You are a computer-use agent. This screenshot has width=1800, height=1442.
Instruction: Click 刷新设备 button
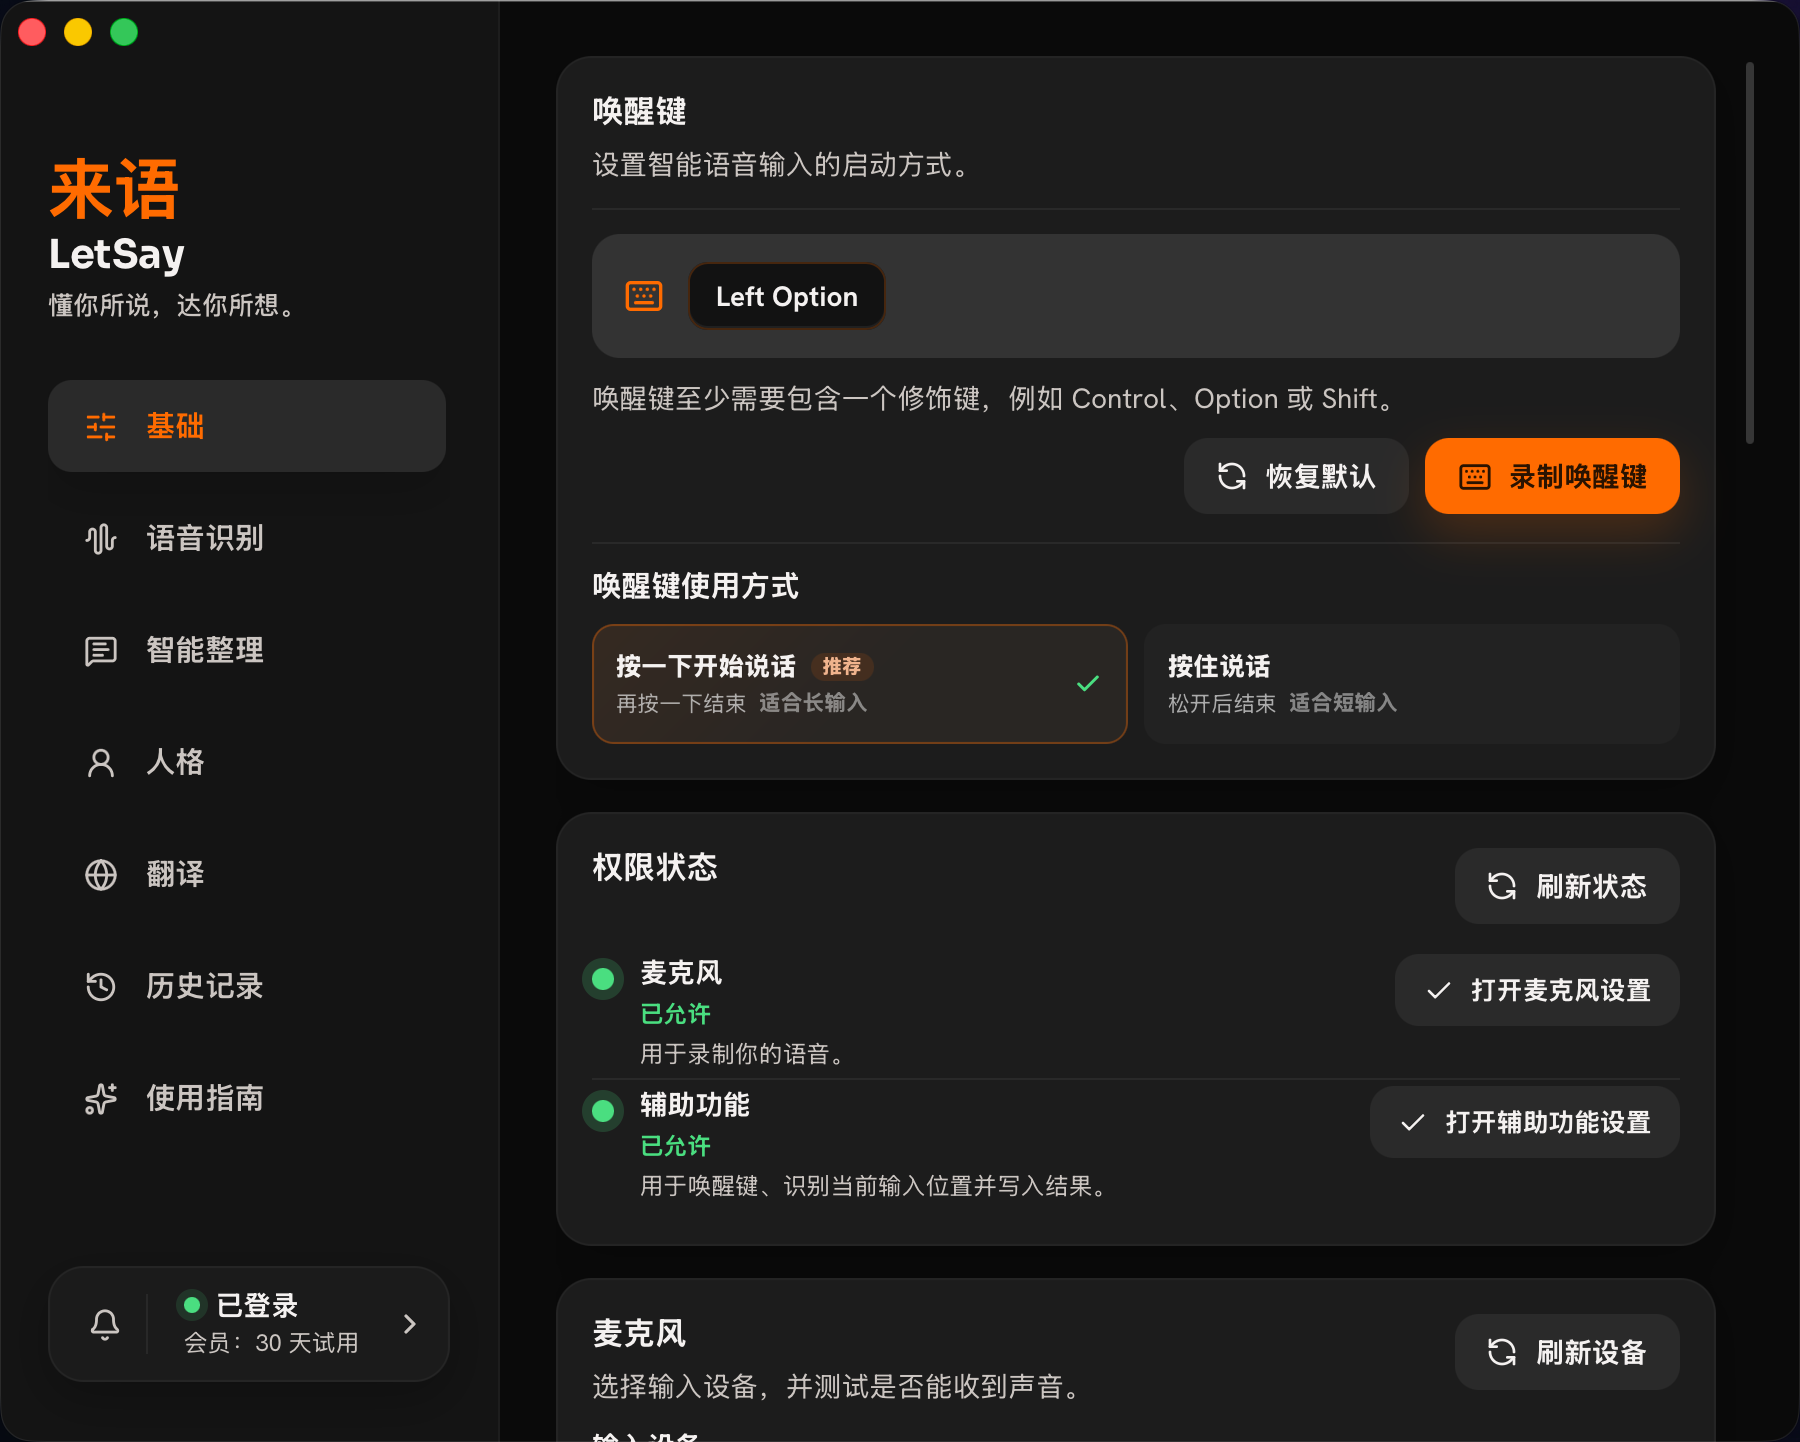tap(1567, 1352)
